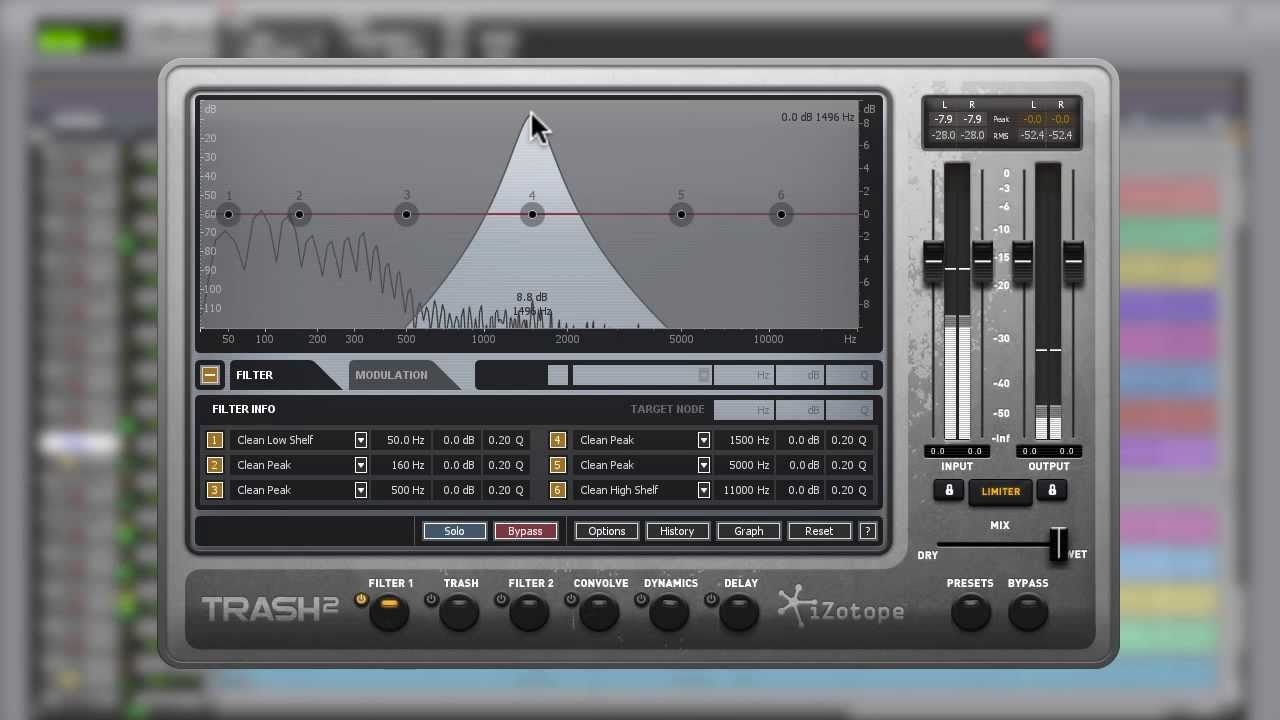Click the Clean Low Shelf filter name
The width and height of the screenshot is (1280, 720).
click(x=275, y=440)
